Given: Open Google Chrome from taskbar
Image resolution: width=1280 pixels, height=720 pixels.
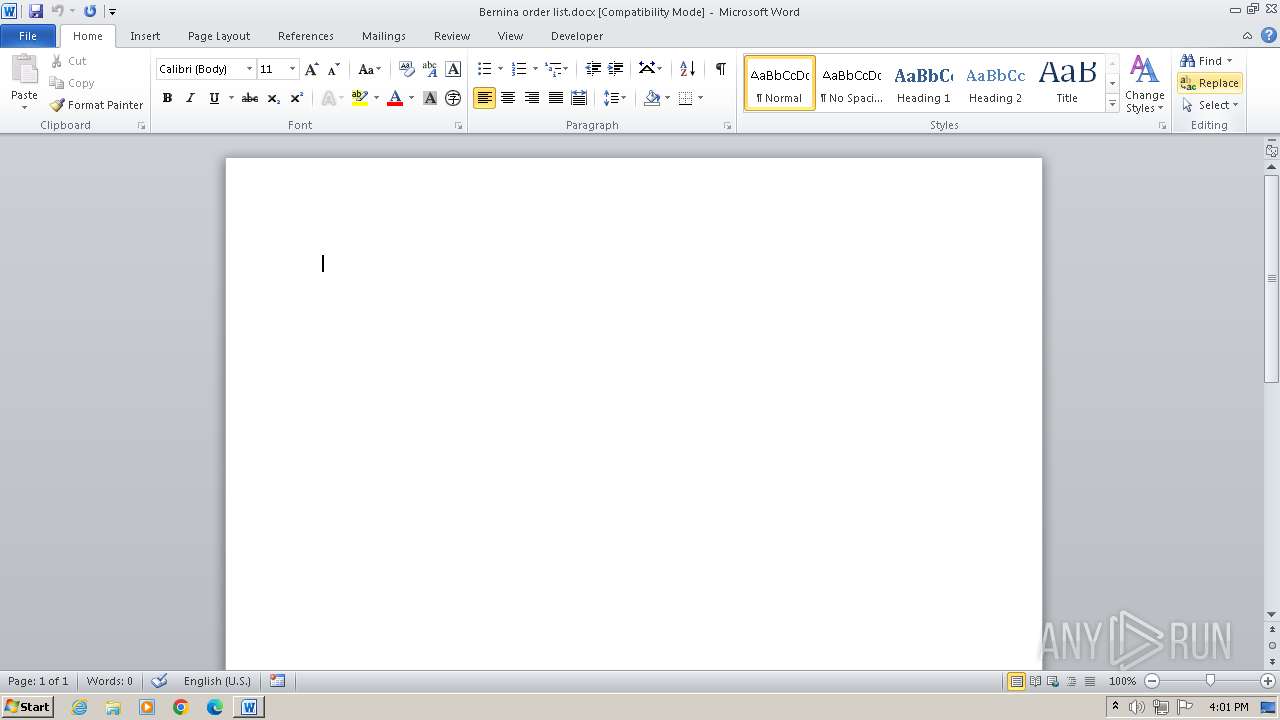Looking at the screenshot, I should coord(181,707).
